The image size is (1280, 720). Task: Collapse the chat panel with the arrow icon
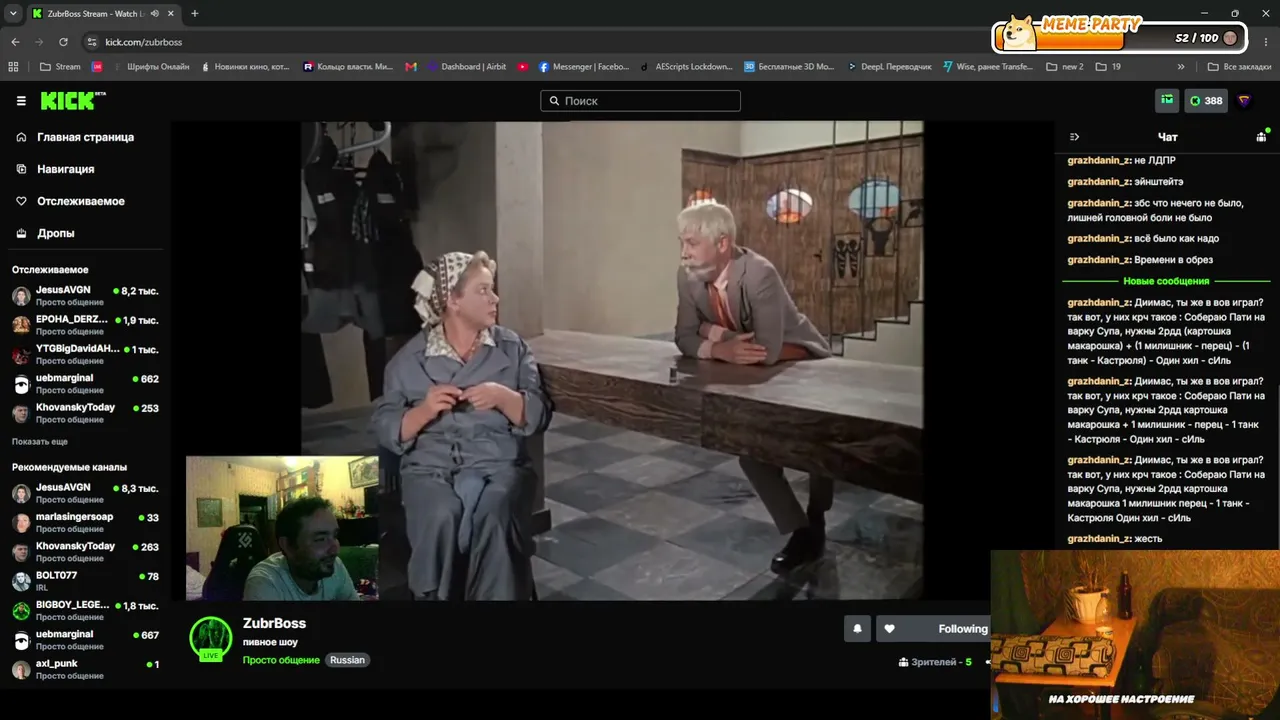[1074, 137]
